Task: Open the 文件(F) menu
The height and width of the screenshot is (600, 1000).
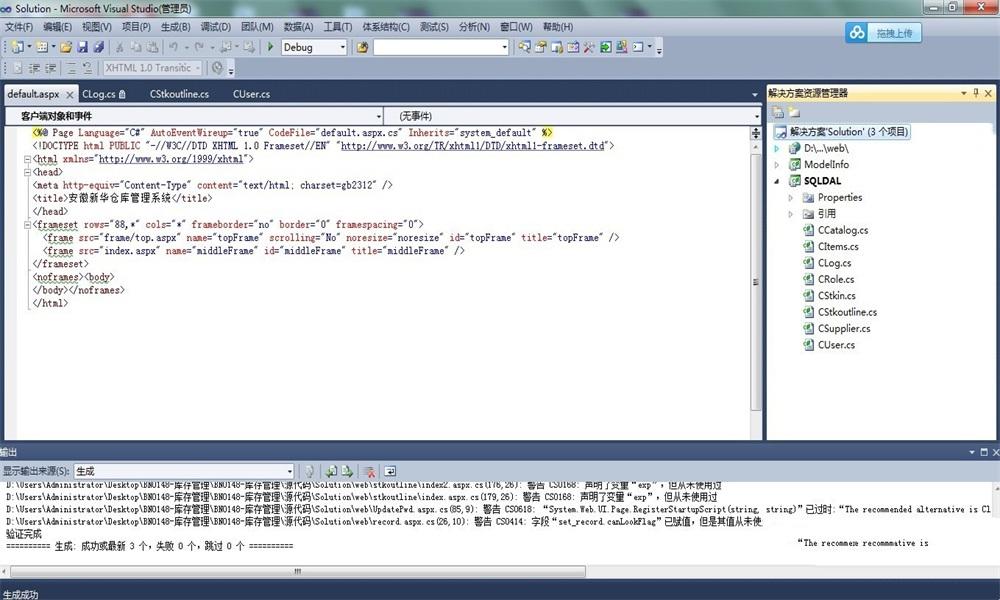Action: click(19, 27)
